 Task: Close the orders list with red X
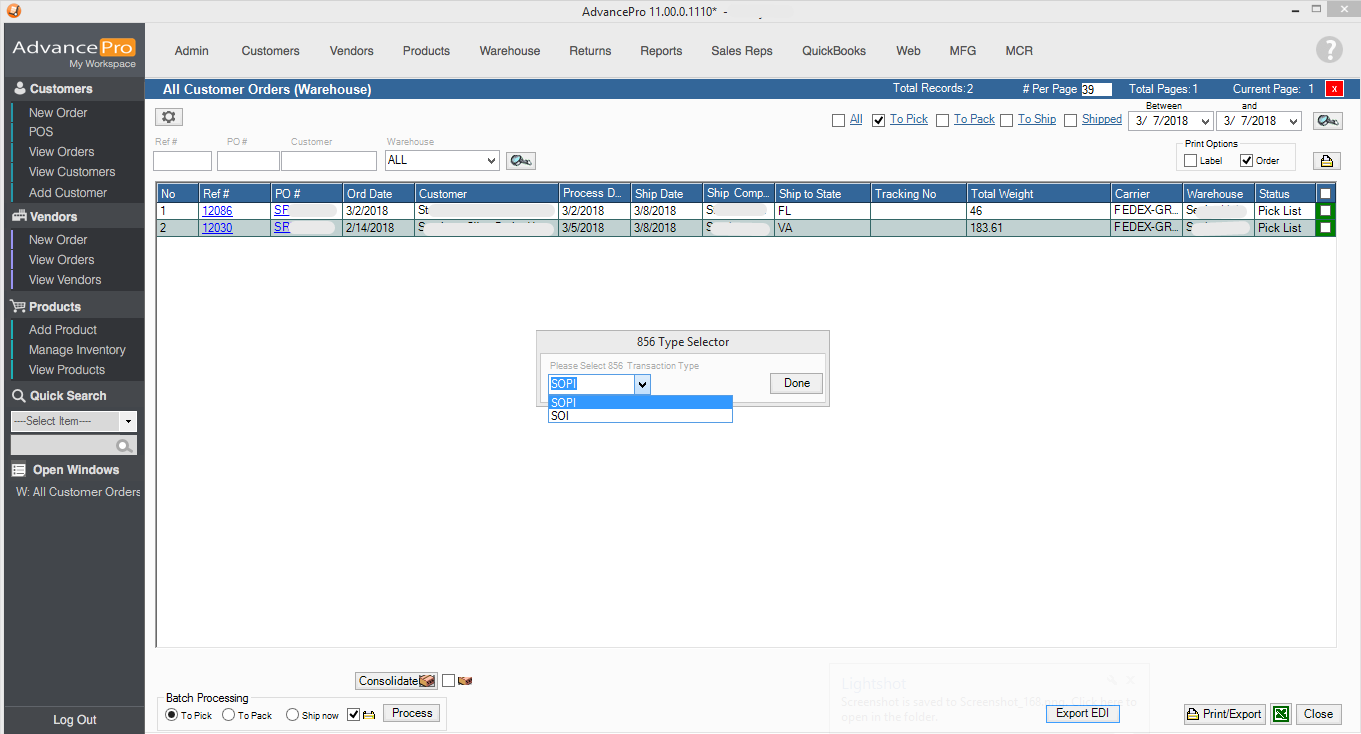[1334, 89]
